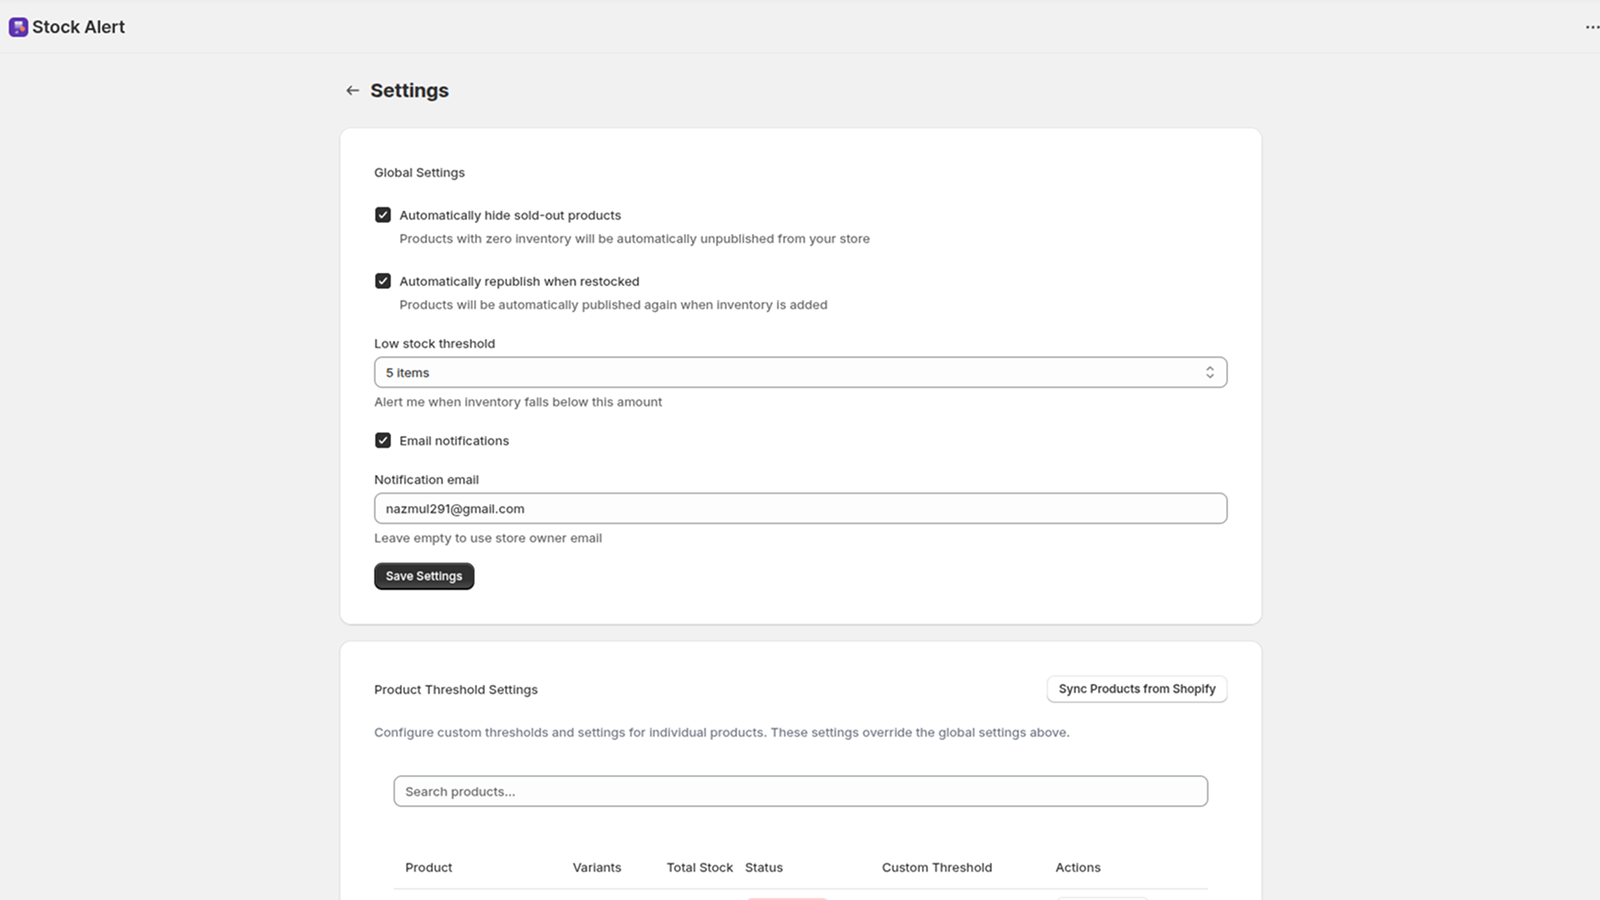
Task: Click the back arrow beside Settings heading
Action: click(x=352, y=90)
